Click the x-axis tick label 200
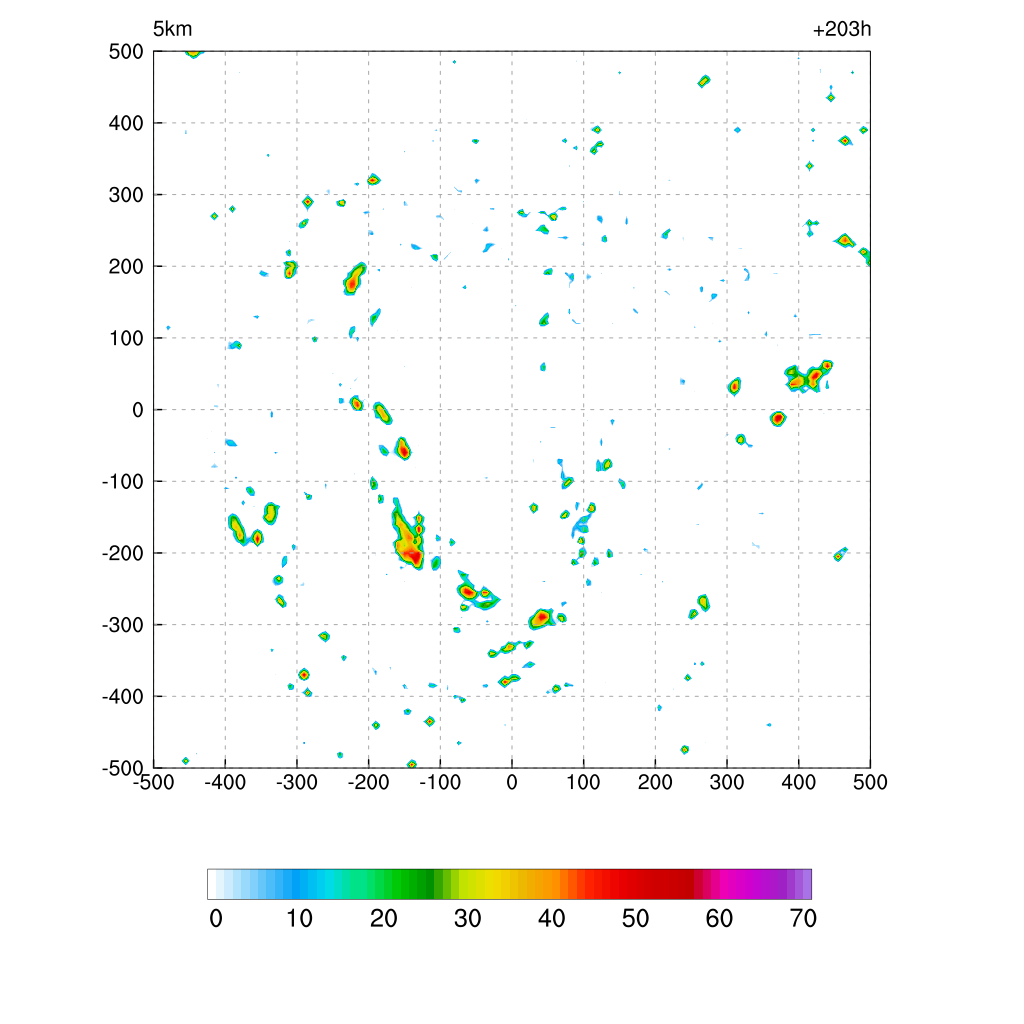Viewport: 1024px width, 1024px height. pyautogui.click(x=655, y=782)
